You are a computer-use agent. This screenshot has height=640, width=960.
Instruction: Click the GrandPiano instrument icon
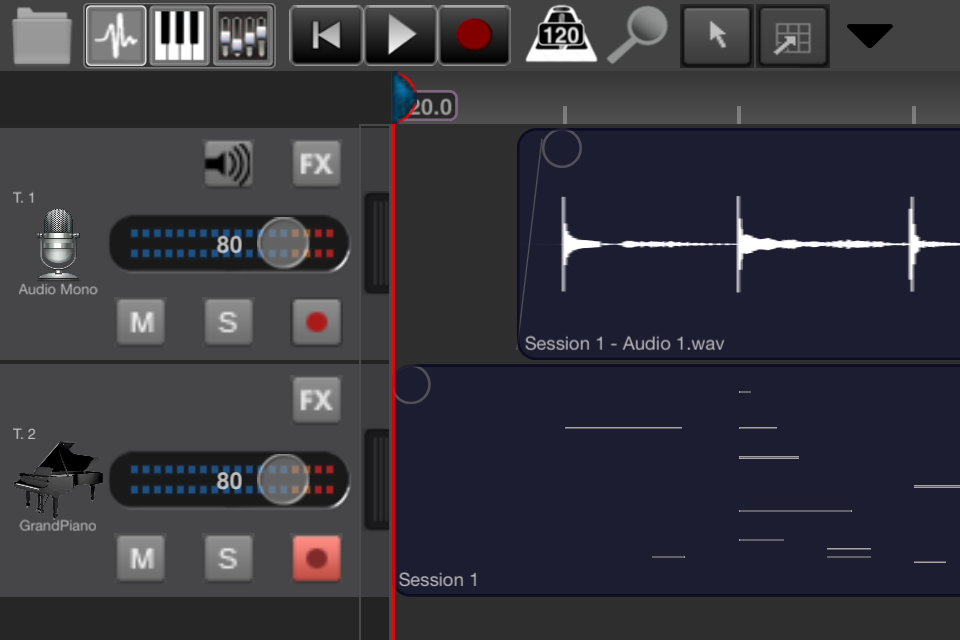[x=58, y=478]
